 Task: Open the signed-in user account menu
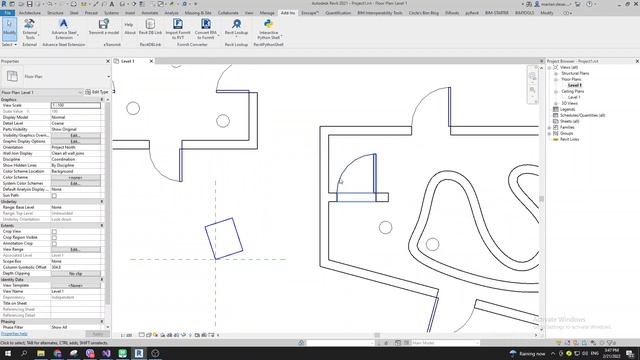(554, 4)
